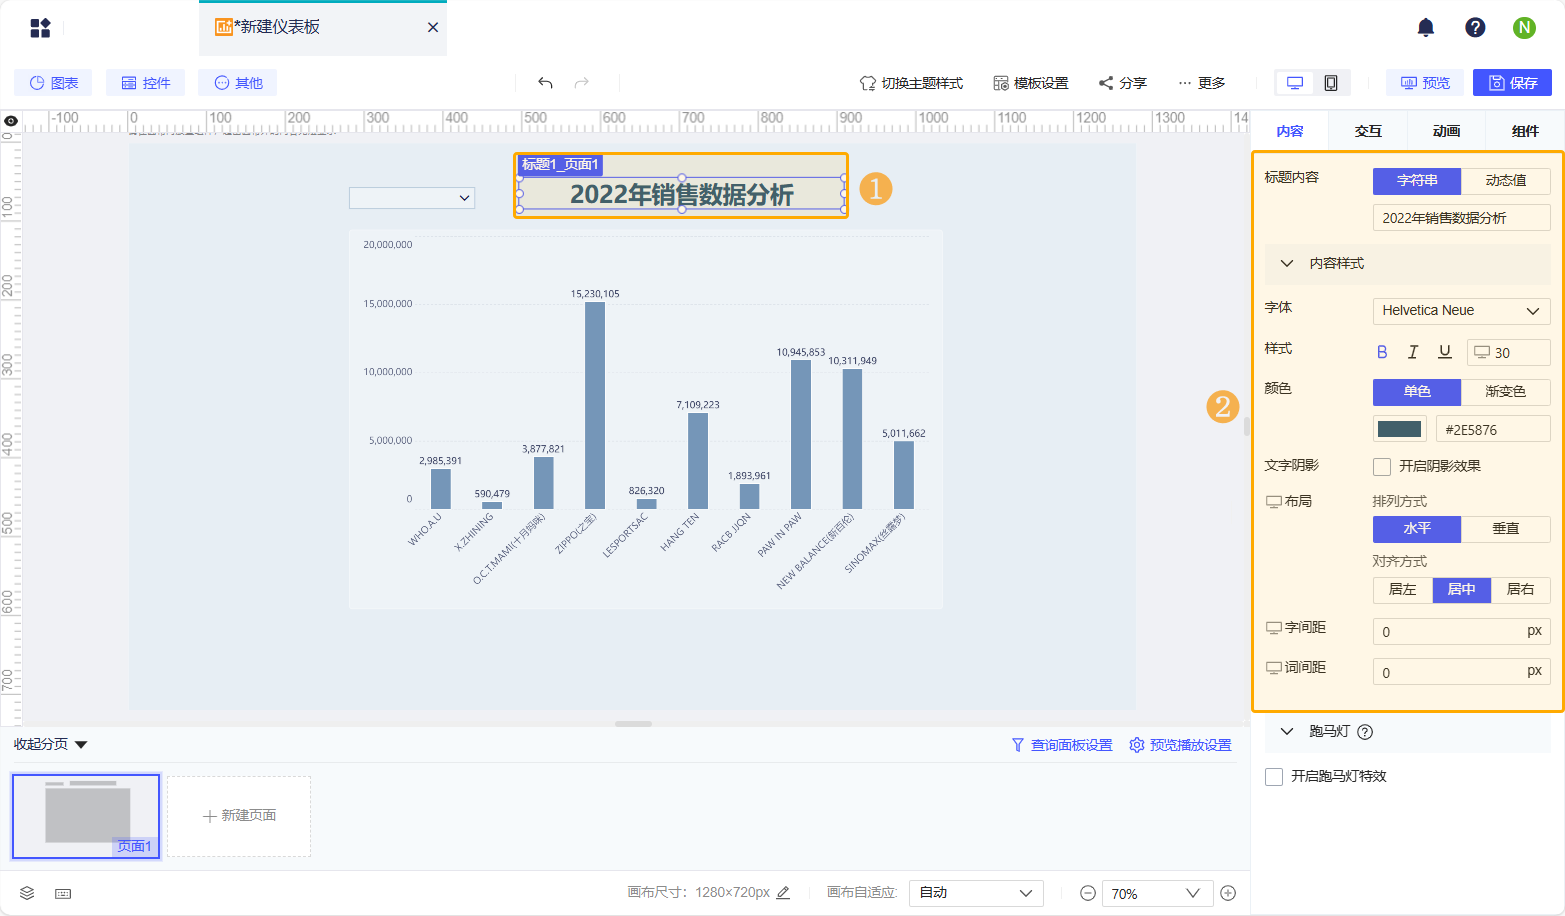This screenshot has width=1565, height=916.
Task: Switch to desktop layout view
Action: 1295,83
